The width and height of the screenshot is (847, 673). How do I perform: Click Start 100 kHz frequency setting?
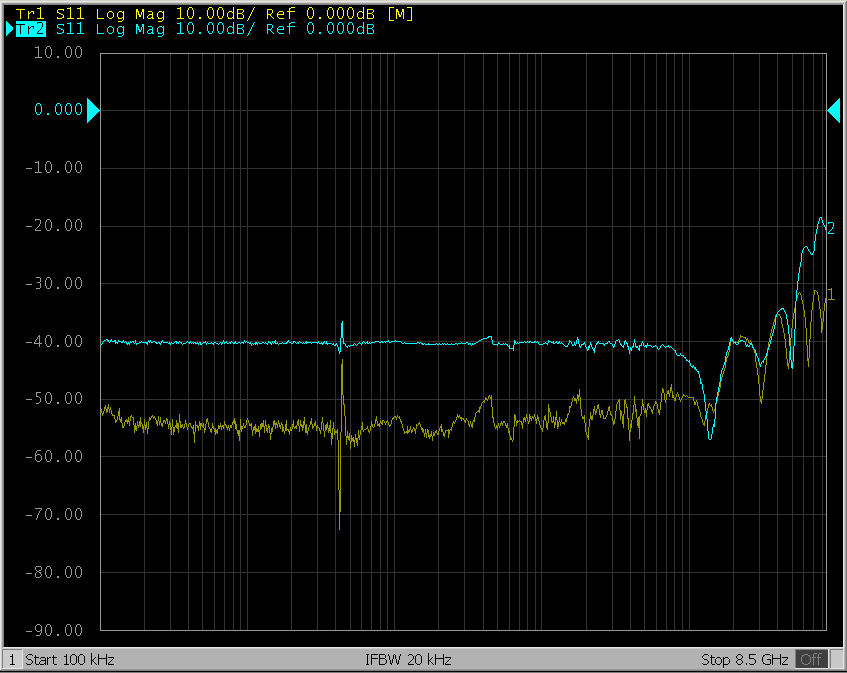pyautogui.click(x=70, y=660)
